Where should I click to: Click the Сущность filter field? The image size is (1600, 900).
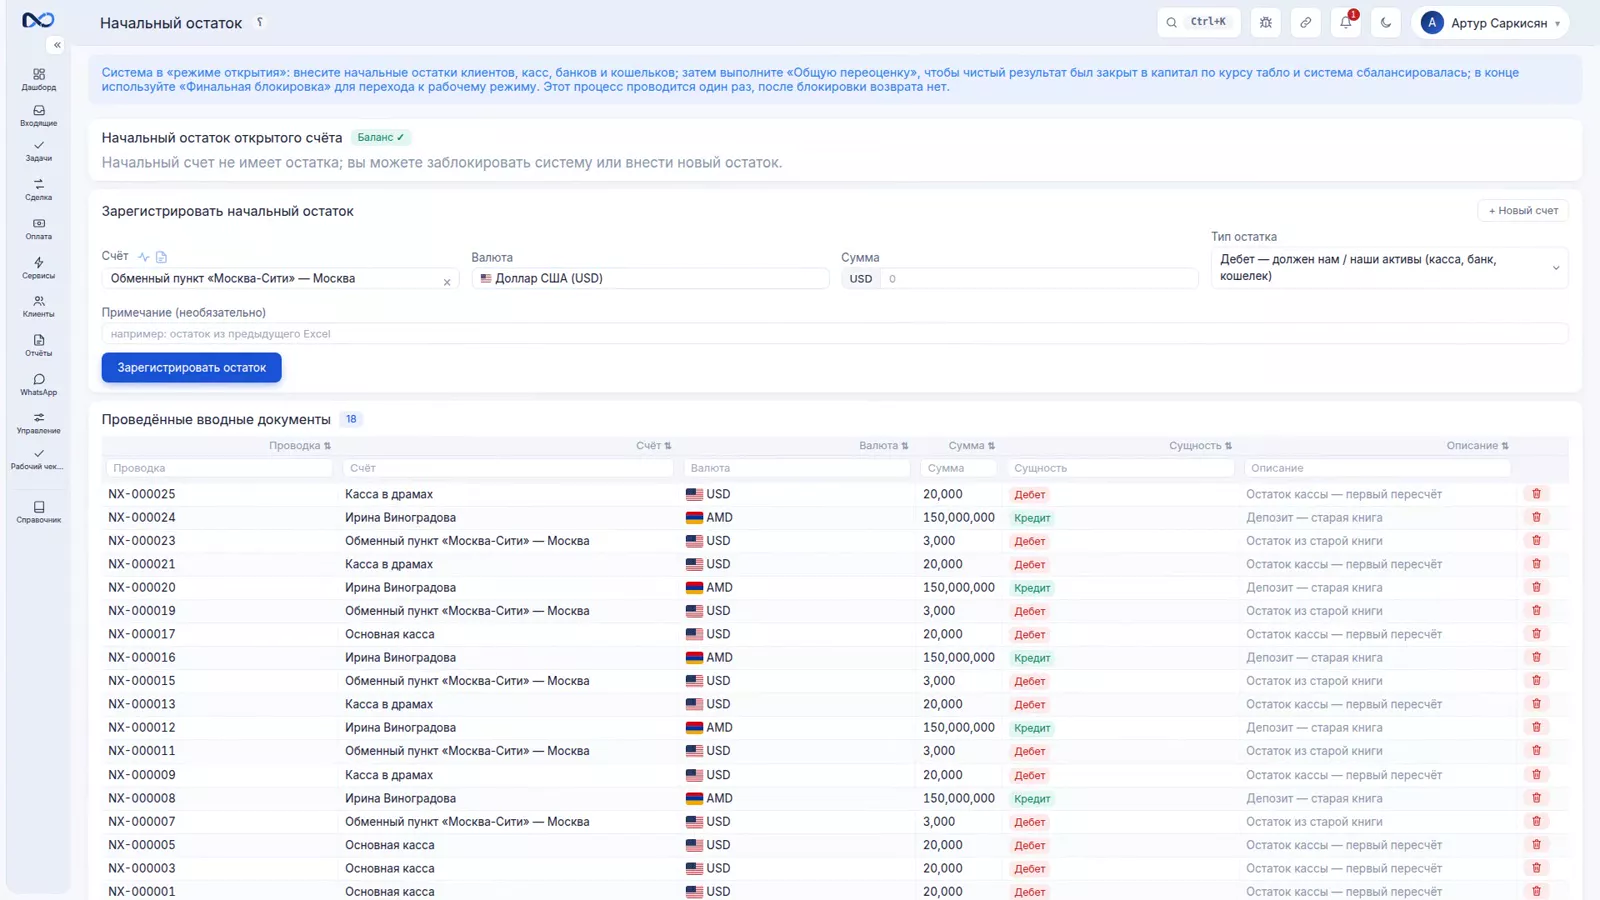click(x=1121, y=468)
